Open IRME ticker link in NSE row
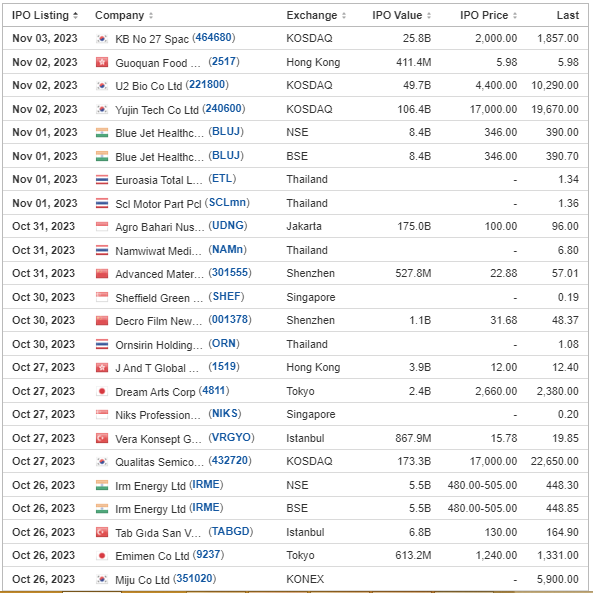593x593 pixels. pyautogui.click(x=206, y=484)
